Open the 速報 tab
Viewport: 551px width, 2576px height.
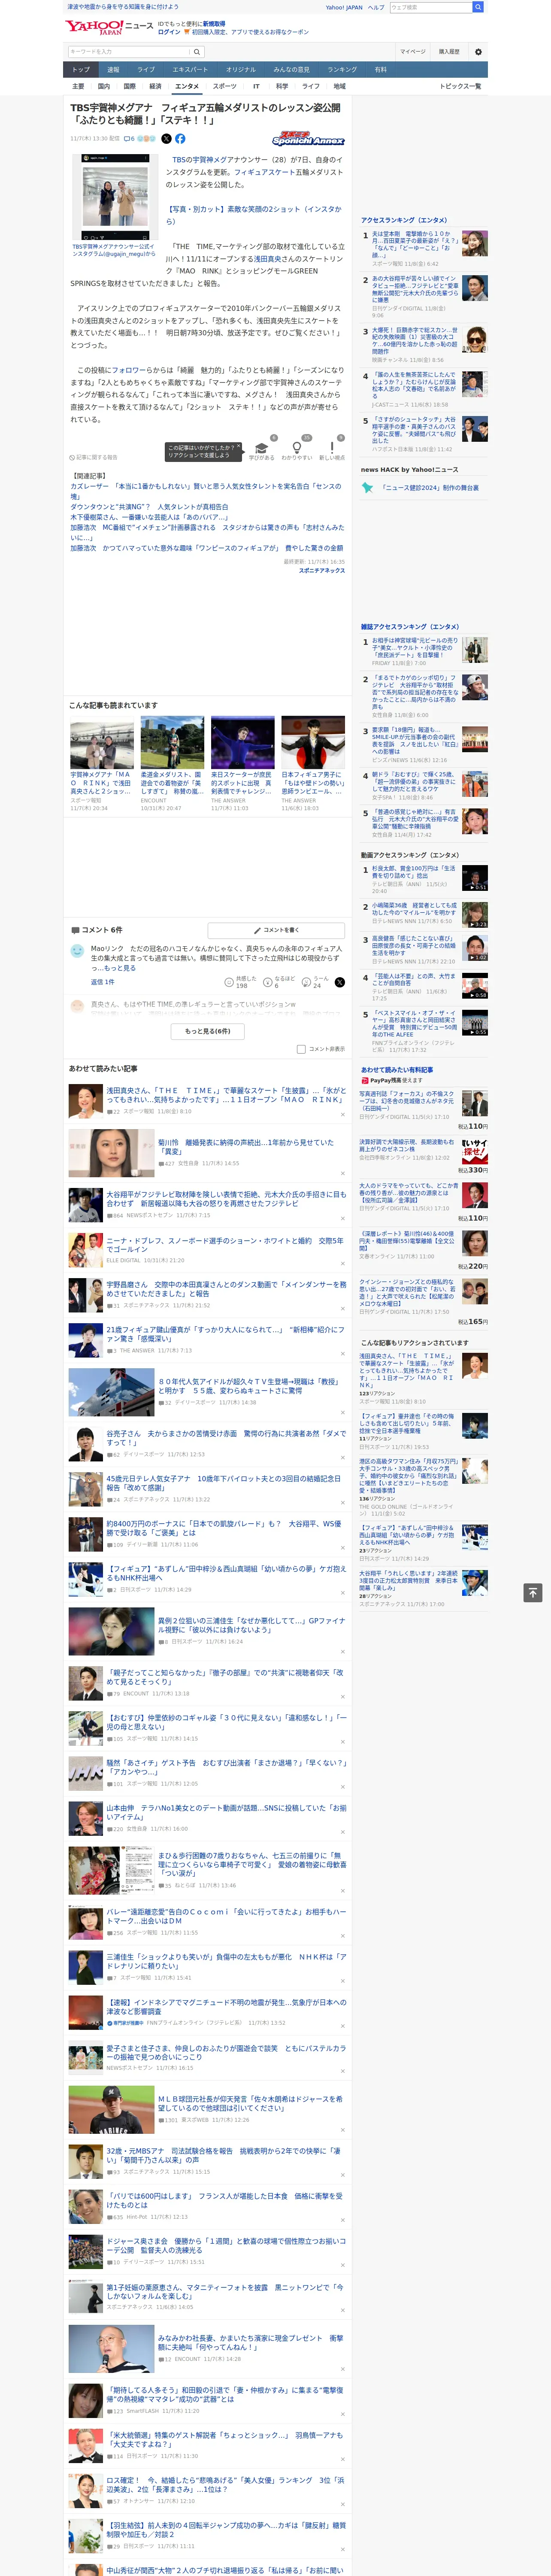coord(113,70)
